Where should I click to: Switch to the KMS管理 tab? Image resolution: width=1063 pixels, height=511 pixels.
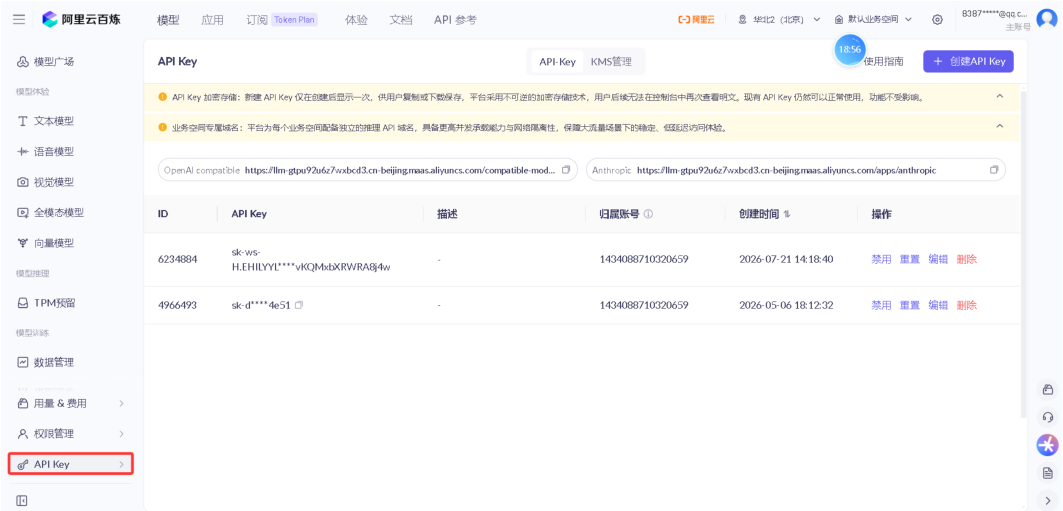[611, 62]
